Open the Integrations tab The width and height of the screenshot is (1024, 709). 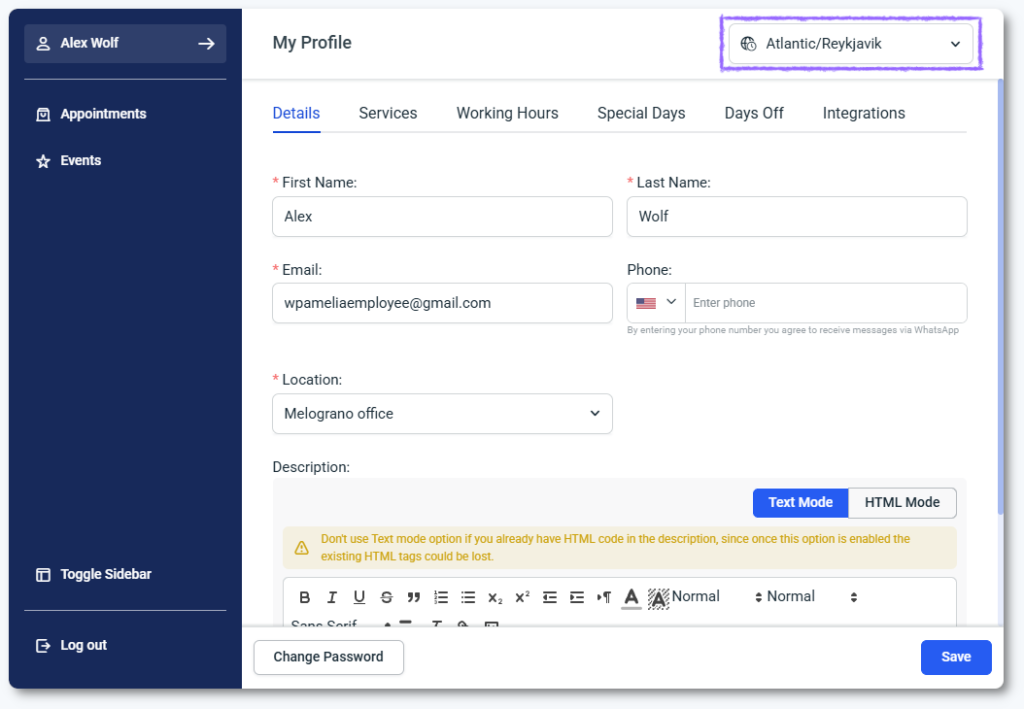tap(863, 113)
